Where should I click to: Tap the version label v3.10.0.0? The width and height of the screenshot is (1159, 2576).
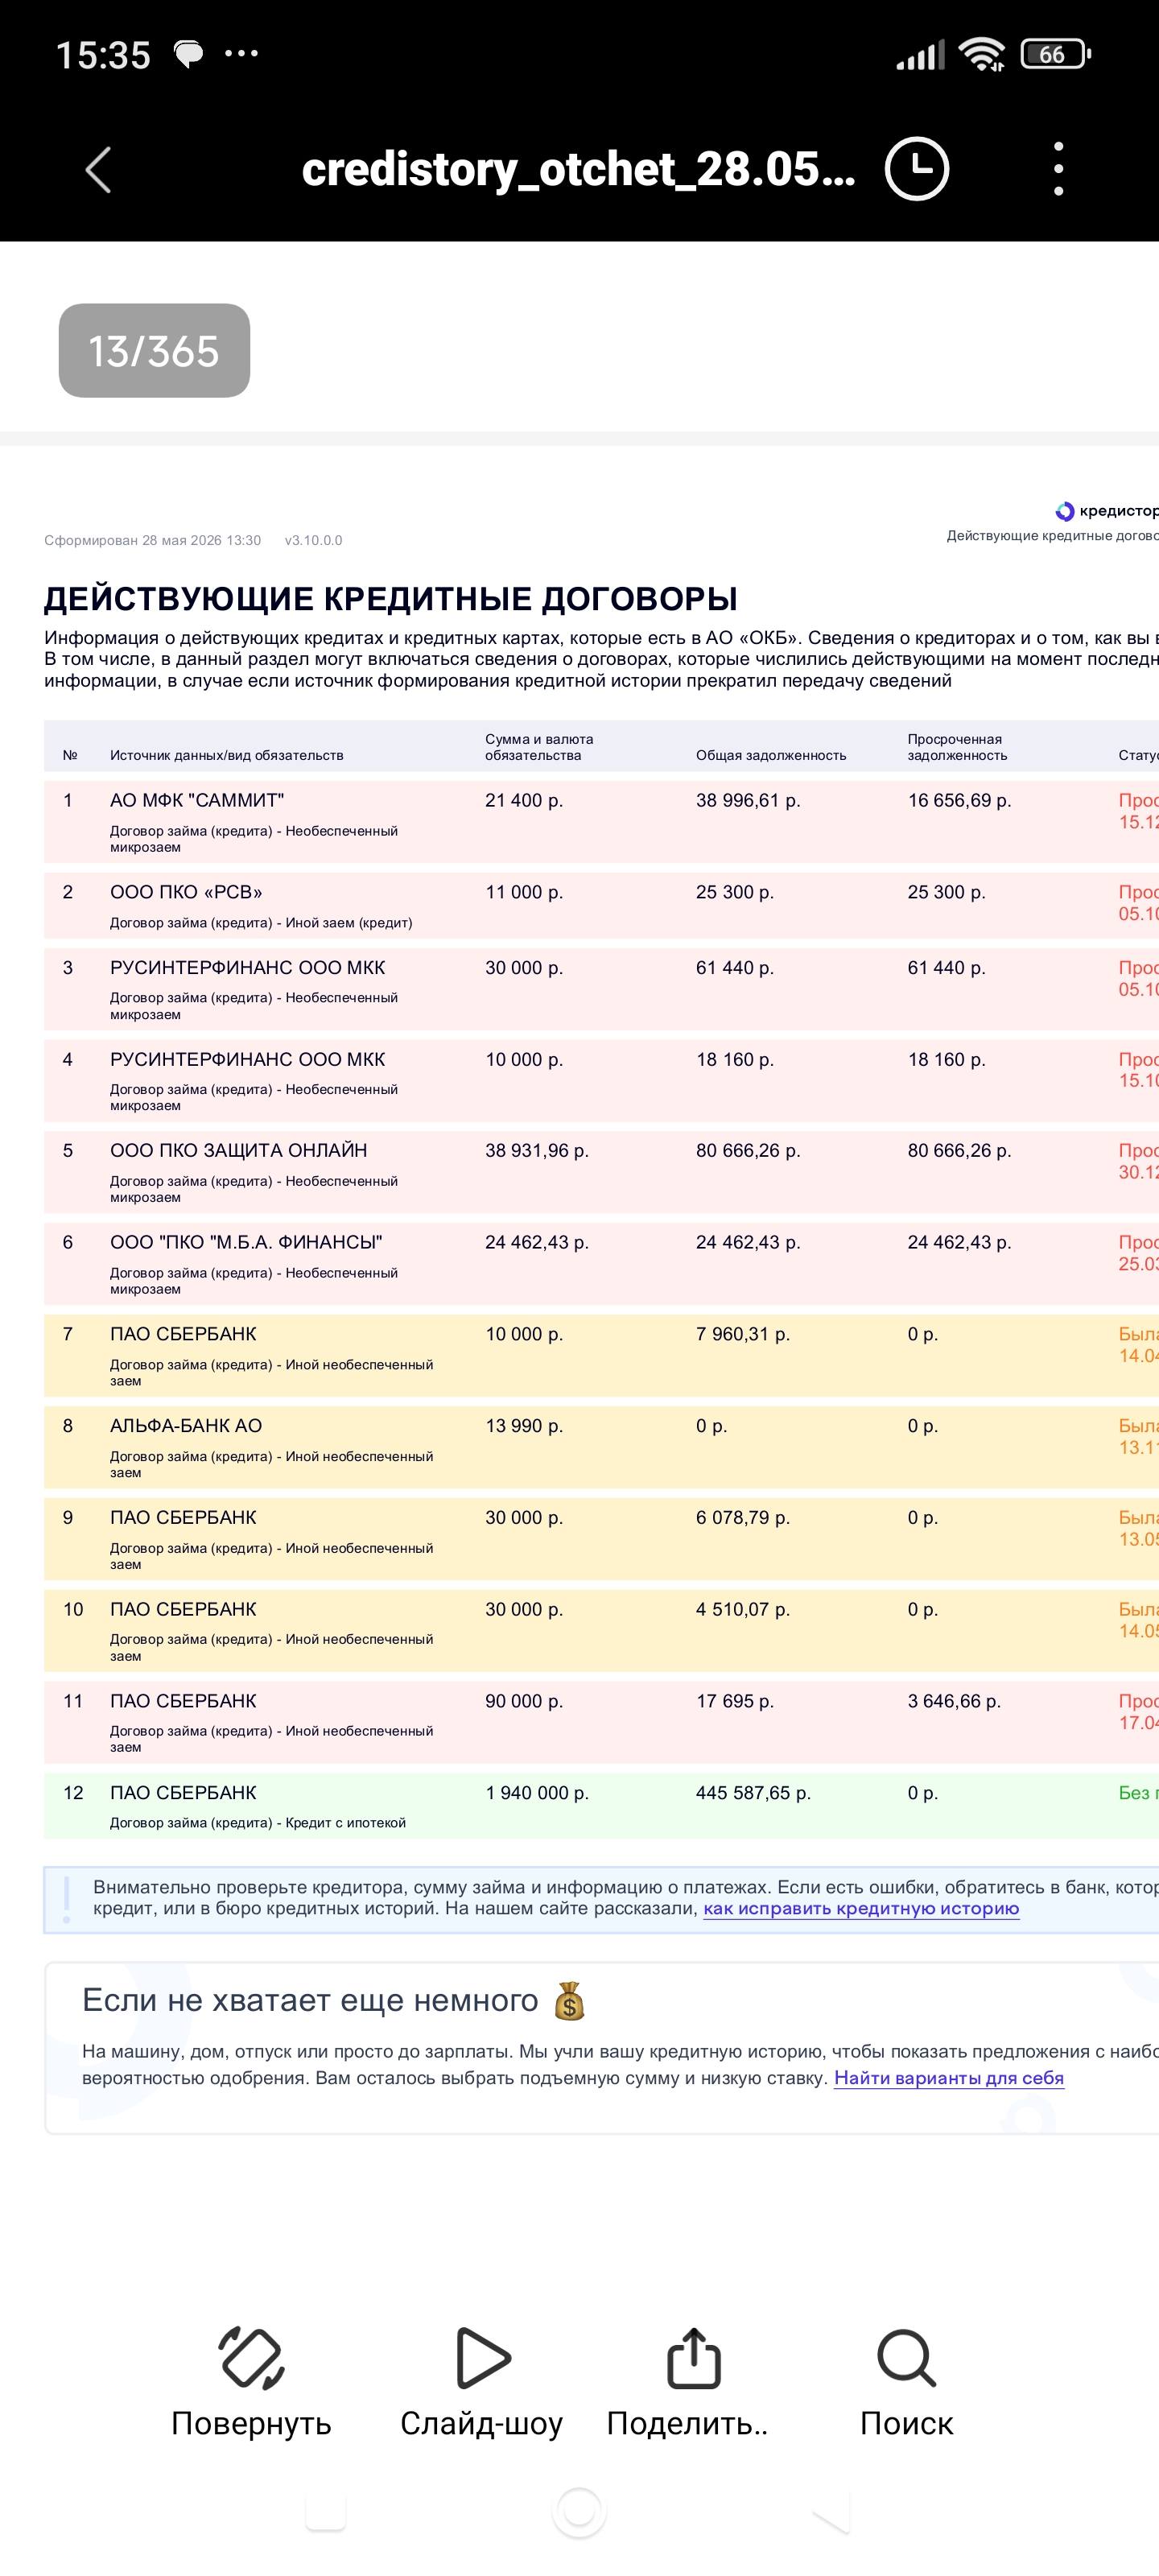(313, 540)
